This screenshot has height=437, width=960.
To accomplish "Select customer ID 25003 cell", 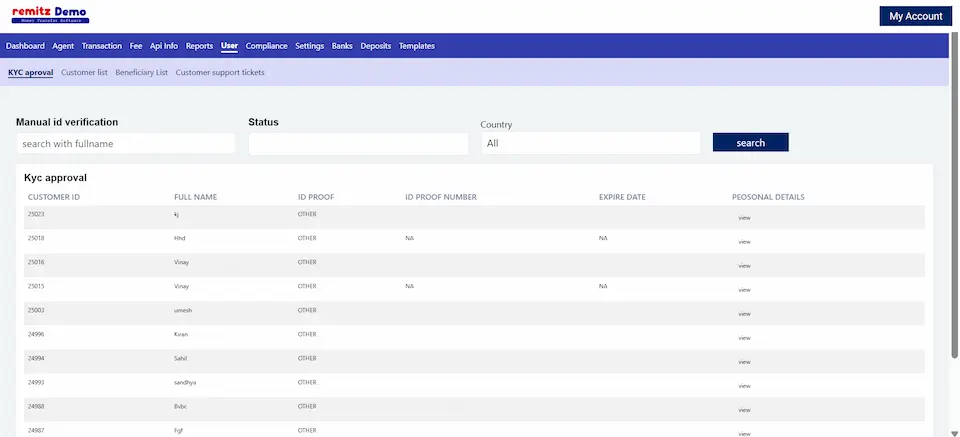I will pos(36,310).
